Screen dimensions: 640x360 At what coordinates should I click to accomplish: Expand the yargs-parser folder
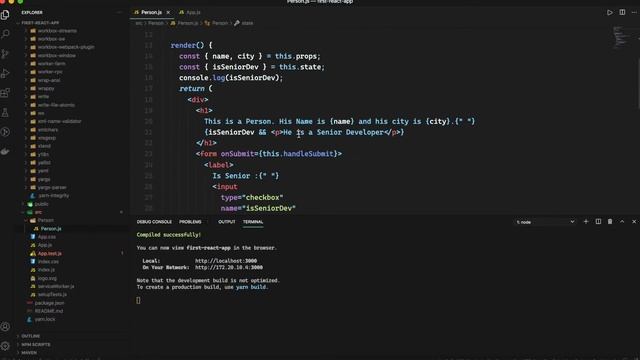pyautogui.click(x=52, y=187)
